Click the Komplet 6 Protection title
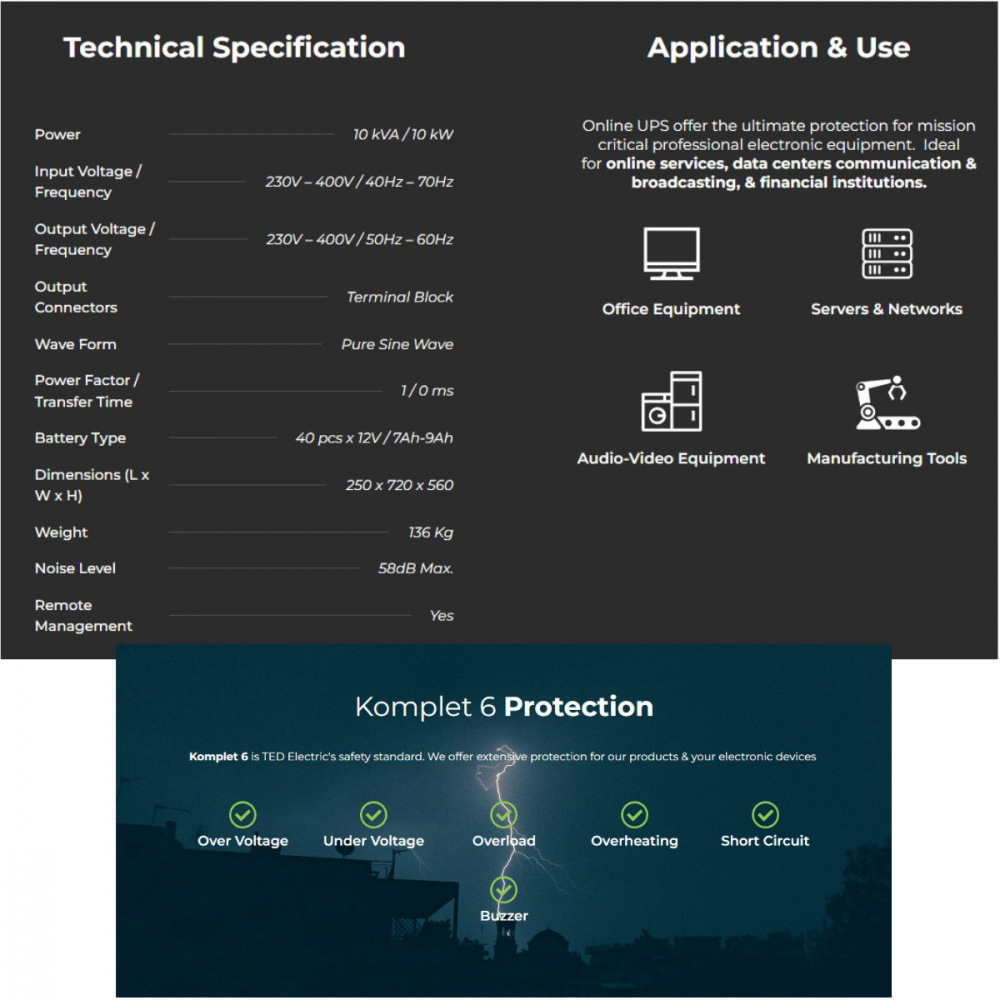Viewport: 1000px width, 1000px height. pyautogui.click(x=504, y=707)
